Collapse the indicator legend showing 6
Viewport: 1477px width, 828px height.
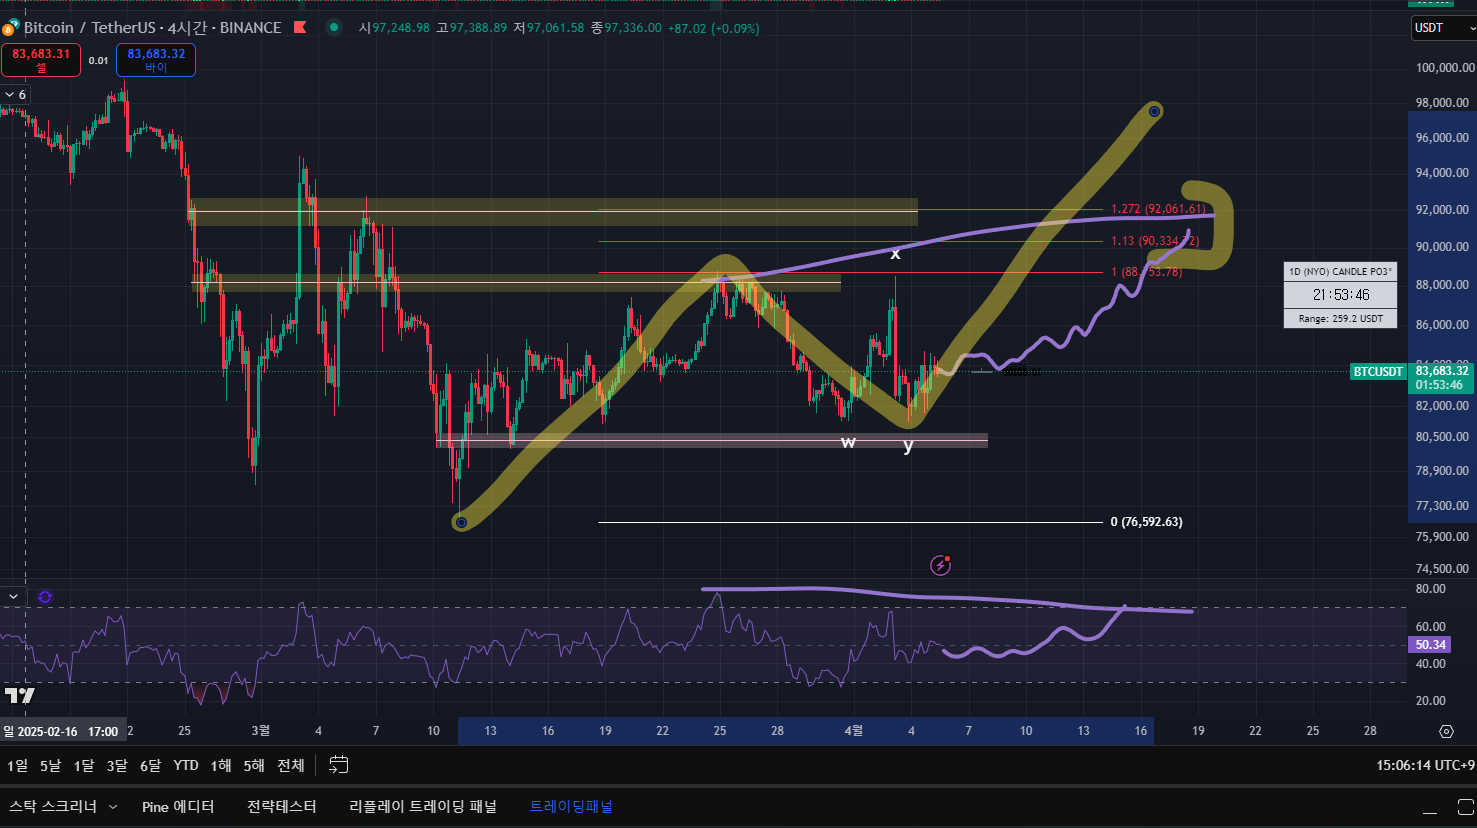coord(16,94)
